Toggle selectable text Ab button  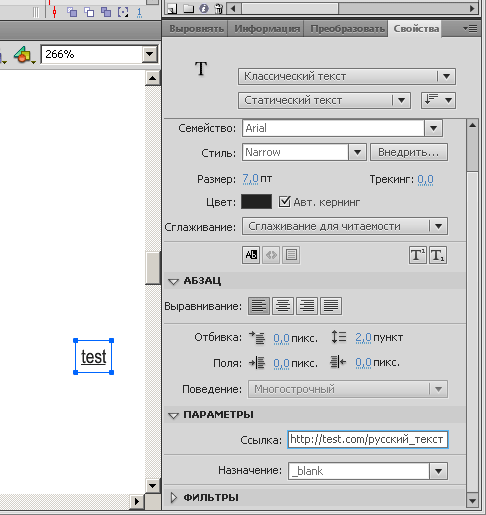(x=251, y=255)
